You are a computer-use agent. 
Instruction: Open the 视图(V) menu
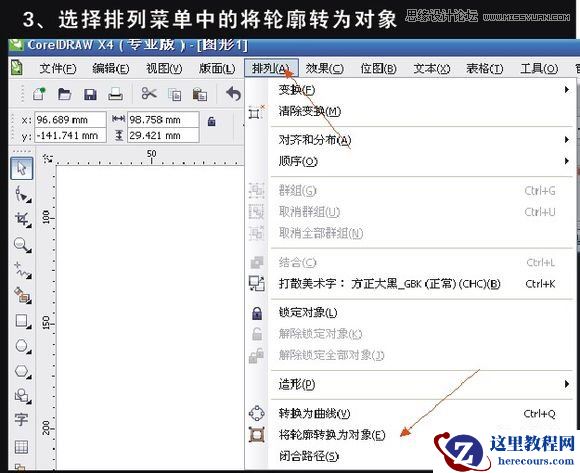(x=164, y=68)
